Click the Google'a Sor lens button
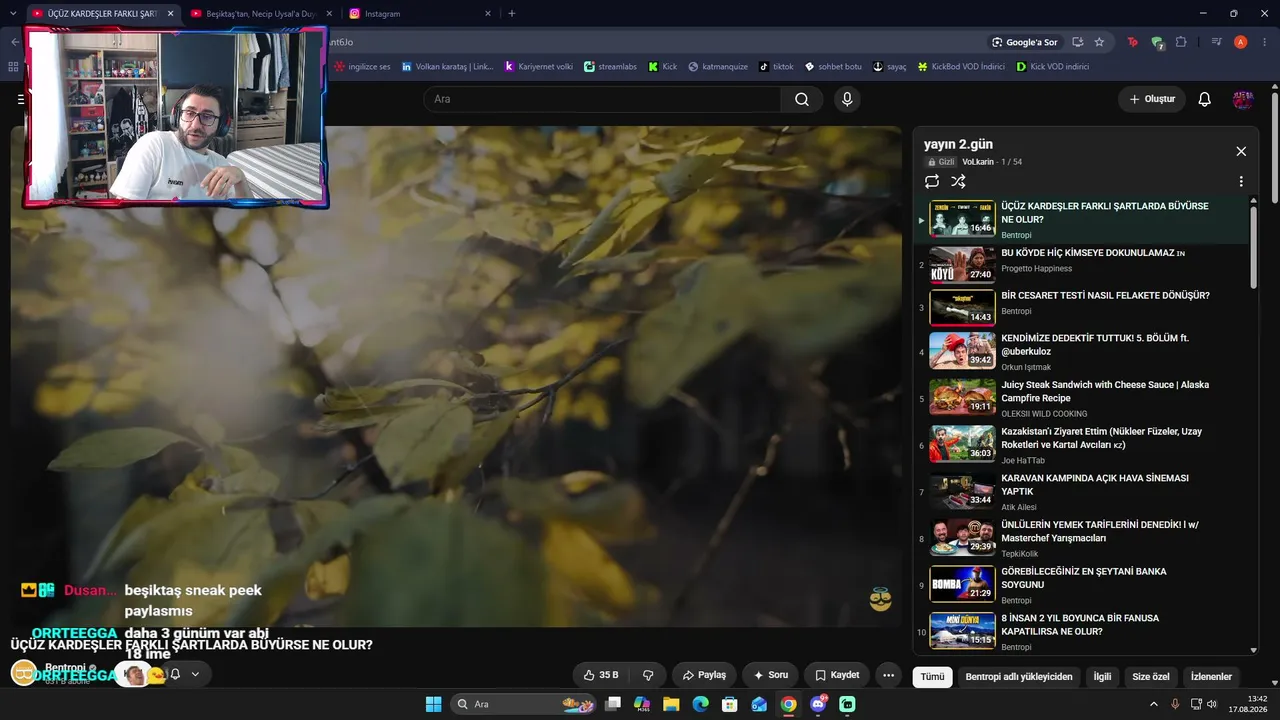This screenshot has height=720, width=1280. coord(1024,42)
